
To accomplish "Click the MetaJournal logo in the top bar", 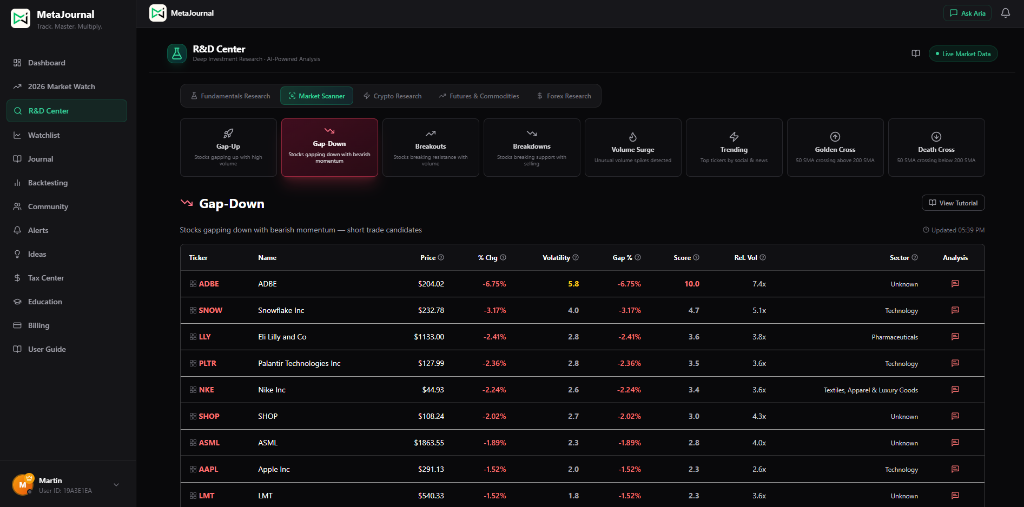I will click(157, 12).
